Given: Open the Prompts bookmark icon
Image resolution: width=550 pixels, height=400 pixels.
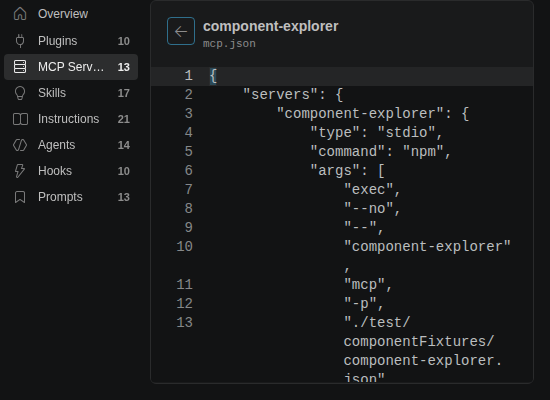Looking at the screenshot, I should (20, 197).
